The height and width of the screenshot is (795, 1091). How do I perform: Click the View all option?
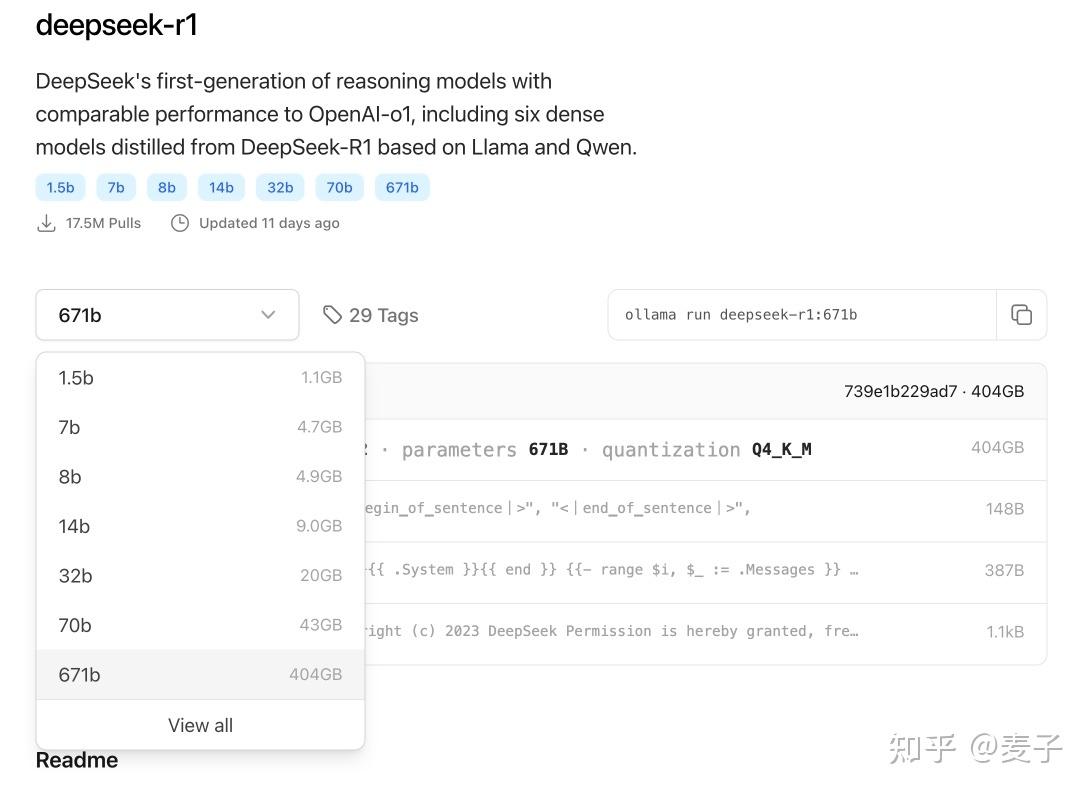click(x=200, y=725)
